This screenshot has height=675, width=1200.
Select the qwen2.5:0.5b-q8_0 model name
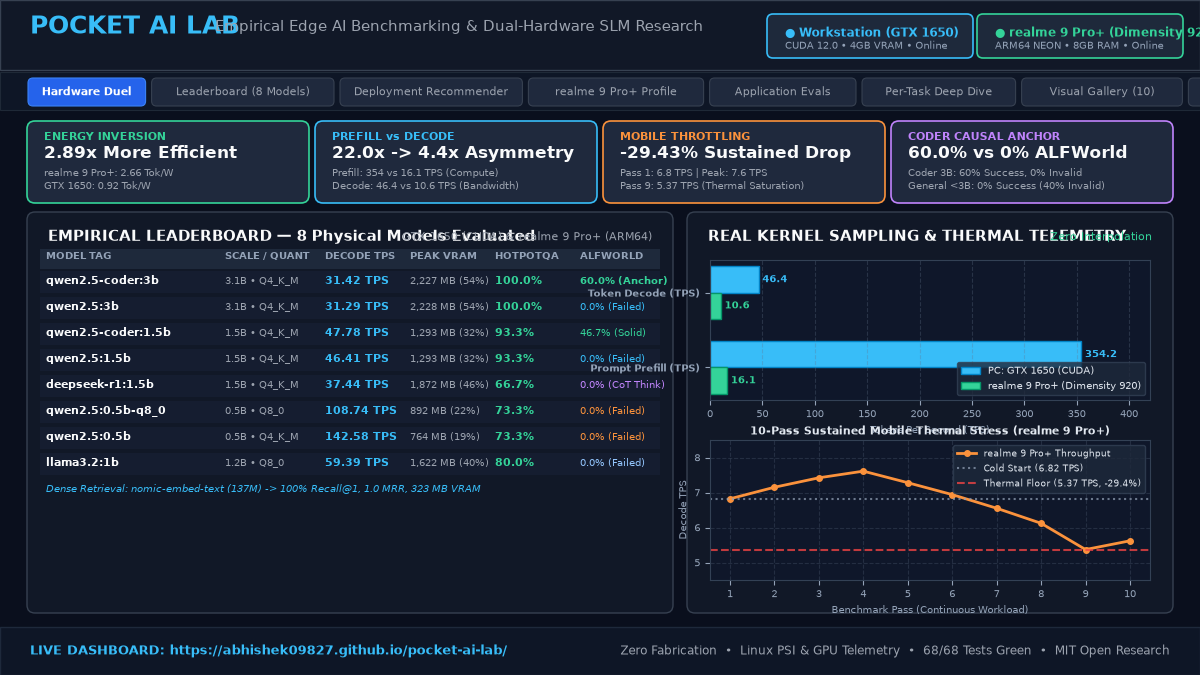106,411
